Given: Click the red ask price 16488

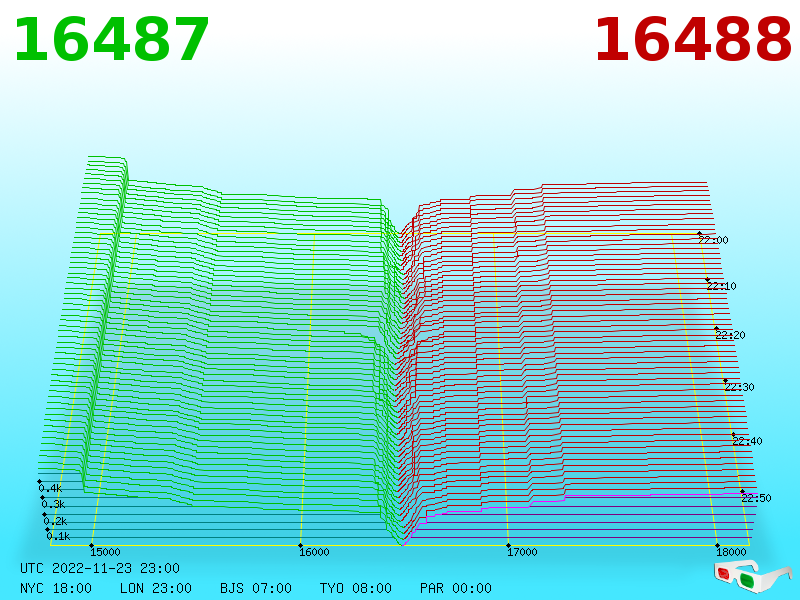Looking at the screenshot, I should [x=693, y=40].
